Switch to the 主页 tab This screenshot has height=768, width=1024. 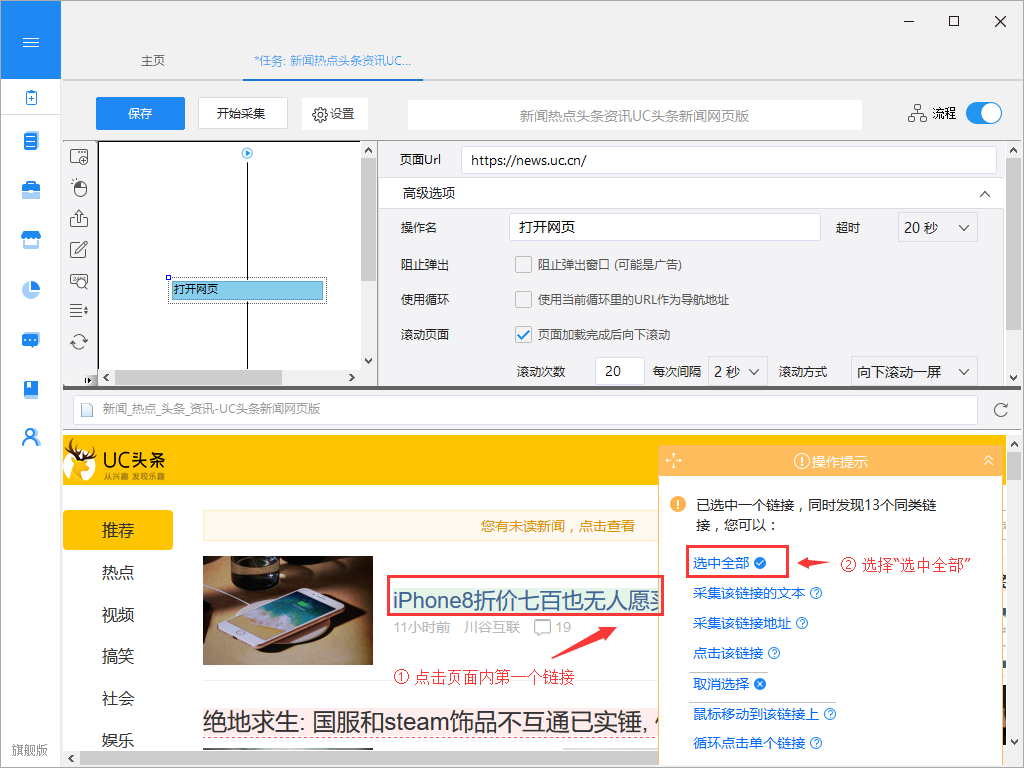(153, 61)
